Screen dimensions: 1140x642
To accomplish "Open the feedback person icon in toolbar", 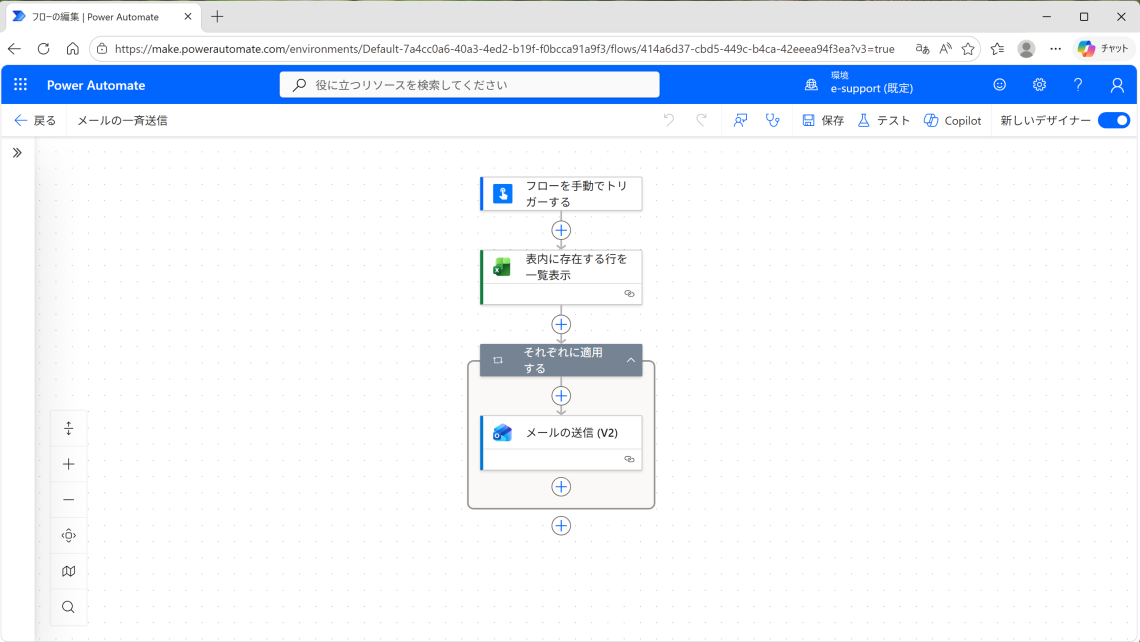I will pos(740,120).
